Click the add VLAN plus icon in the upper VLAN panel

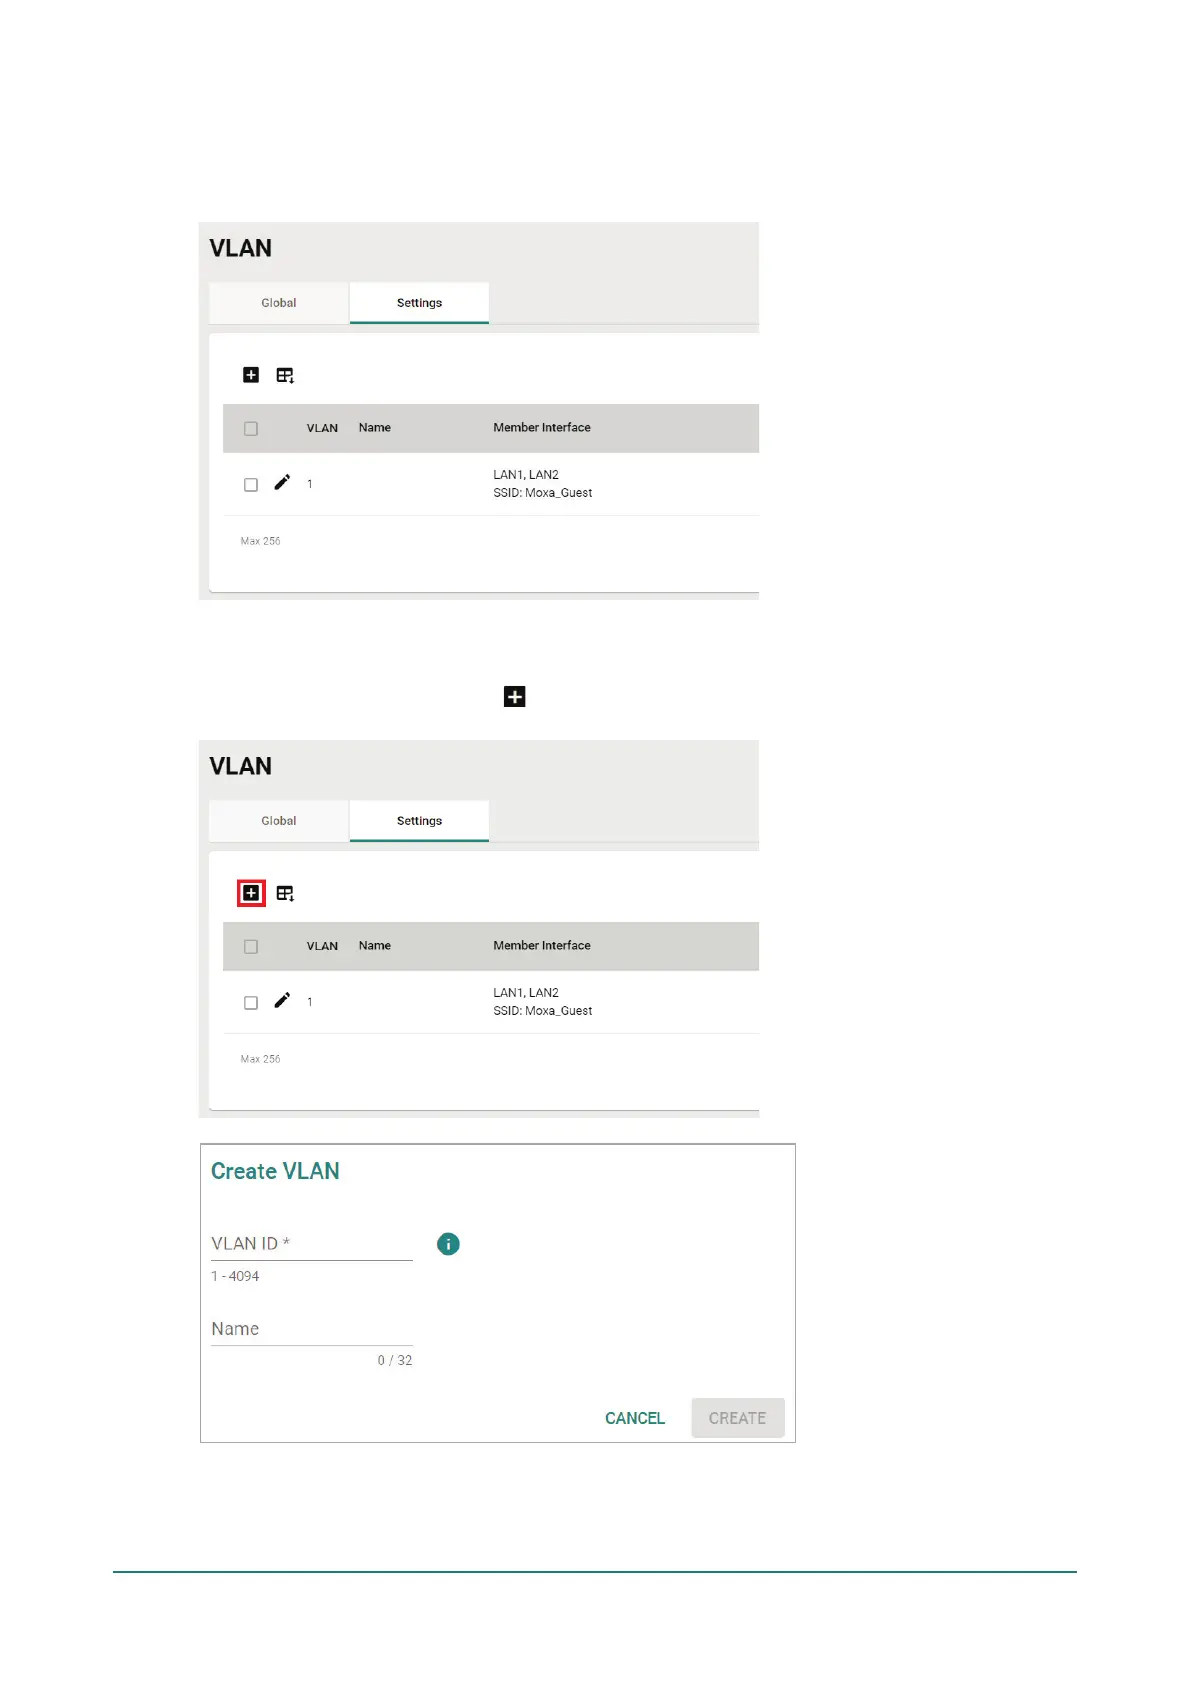(251, 375)
